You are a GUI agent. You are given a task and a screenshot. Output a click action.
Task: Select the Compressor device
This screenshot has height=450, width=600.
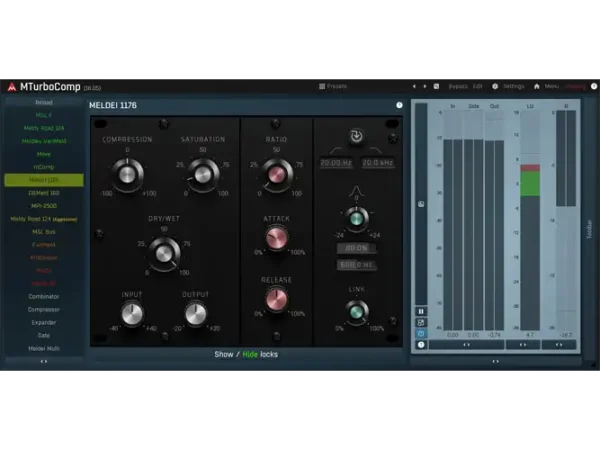[x=44, y=310]
